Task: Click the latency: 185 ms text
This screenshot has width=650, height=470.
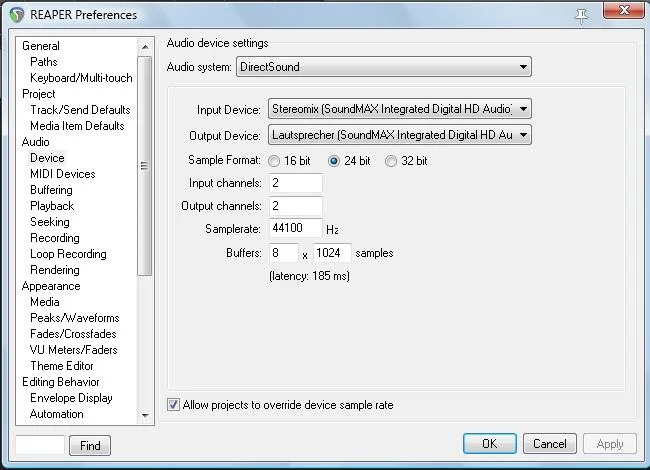Action: point(309,276)
